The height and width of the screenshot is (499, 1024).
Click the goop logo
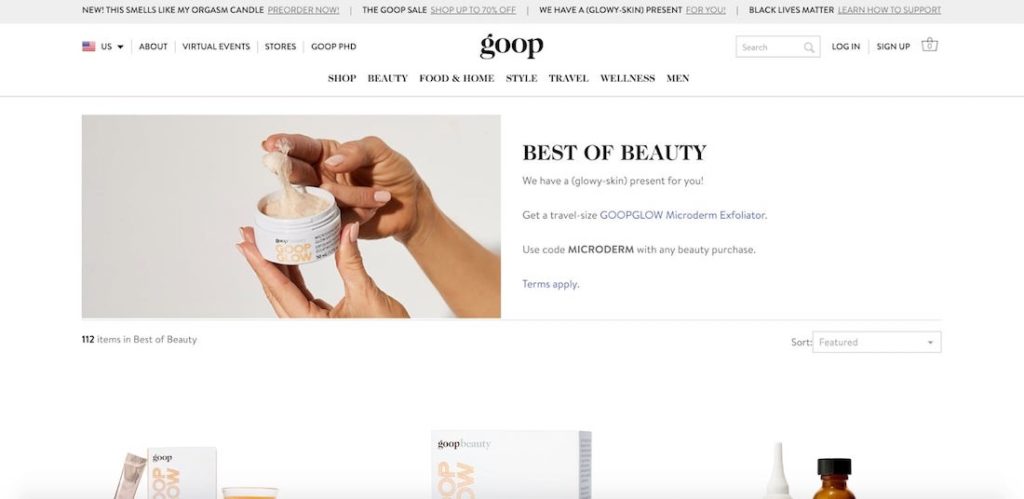(x=511, y=46)
